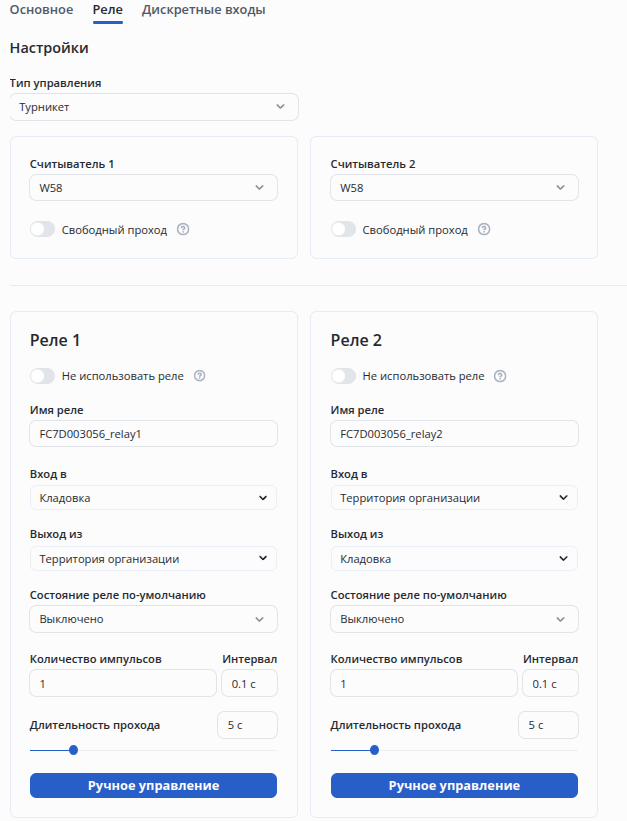Click help icon beside Считыватель 2 Свободный проход
The image size is (627, 821).
(484, 229)
